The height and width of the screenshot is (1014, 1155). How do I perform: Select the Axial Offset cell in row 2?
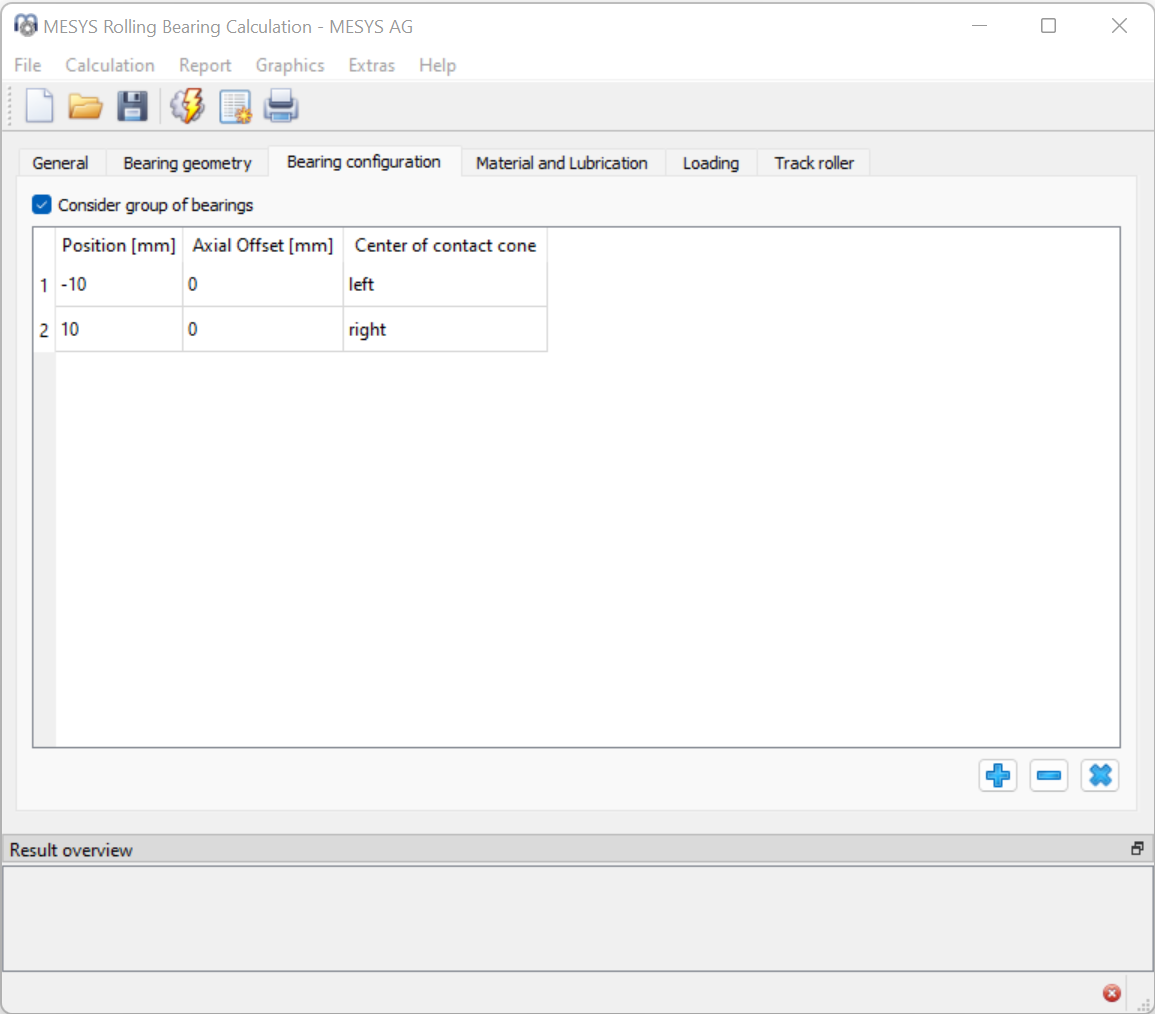(262, 330)
